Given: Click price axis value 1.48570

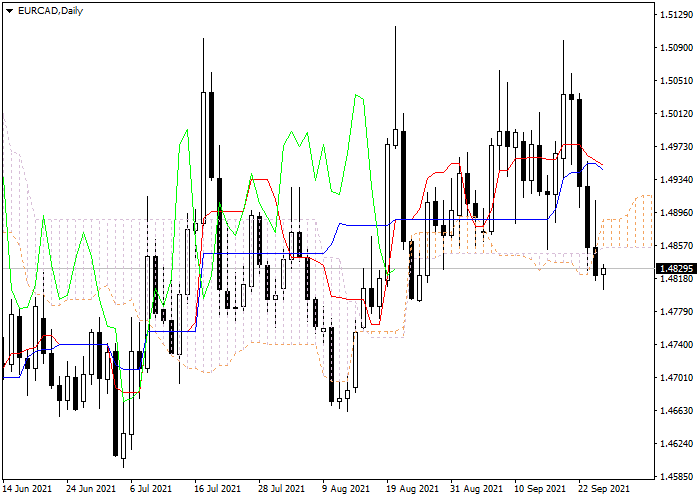Looking at the screenshot, I should pyautogui.click(x=676, y=246).
